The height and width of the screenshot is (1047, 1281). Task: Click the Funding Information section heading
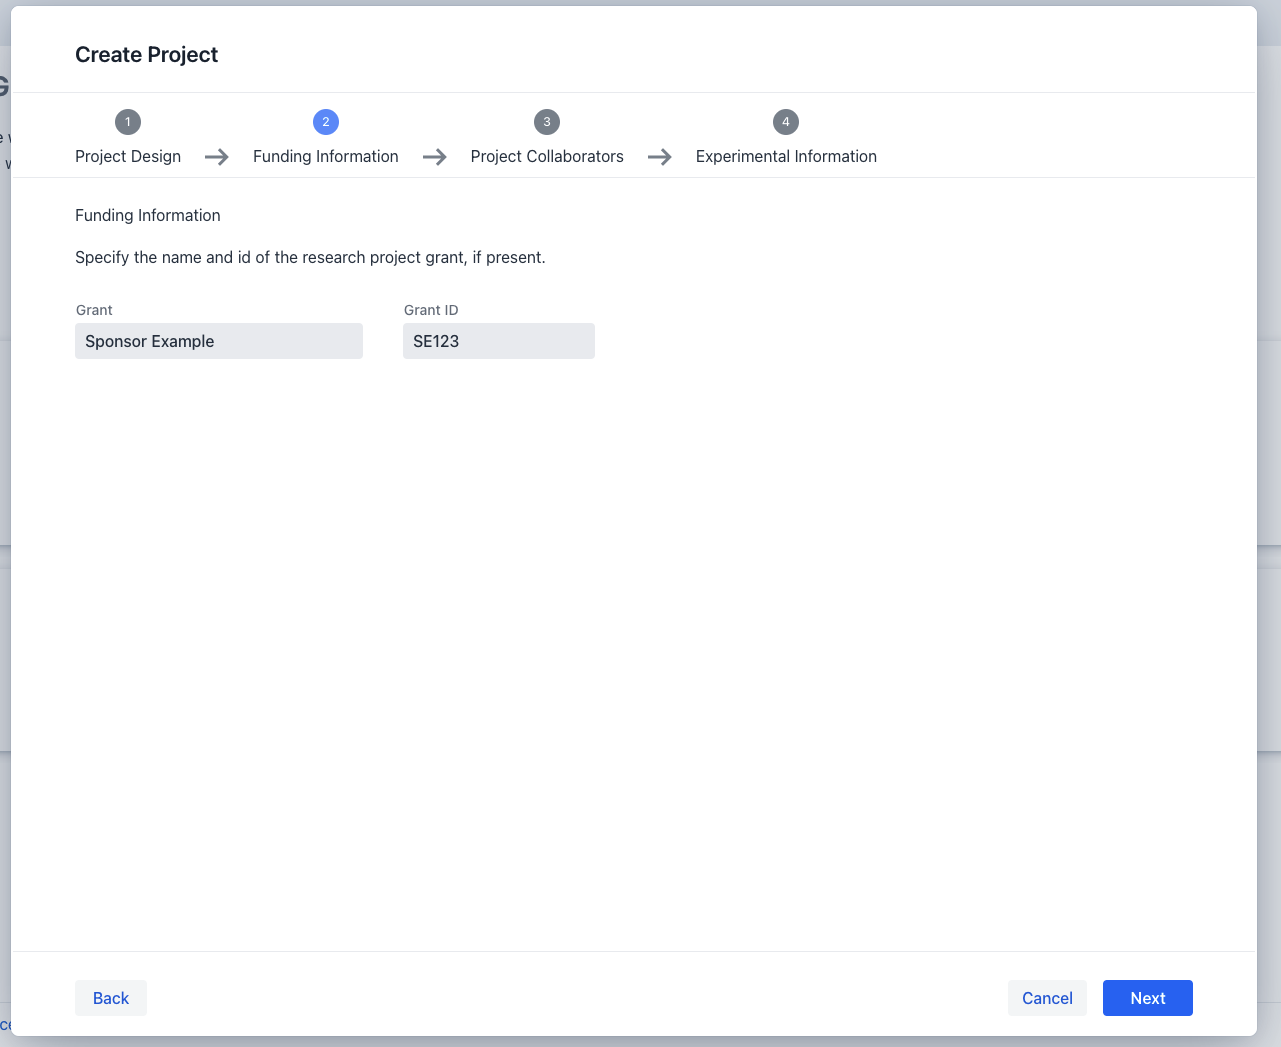click(148, 215)
